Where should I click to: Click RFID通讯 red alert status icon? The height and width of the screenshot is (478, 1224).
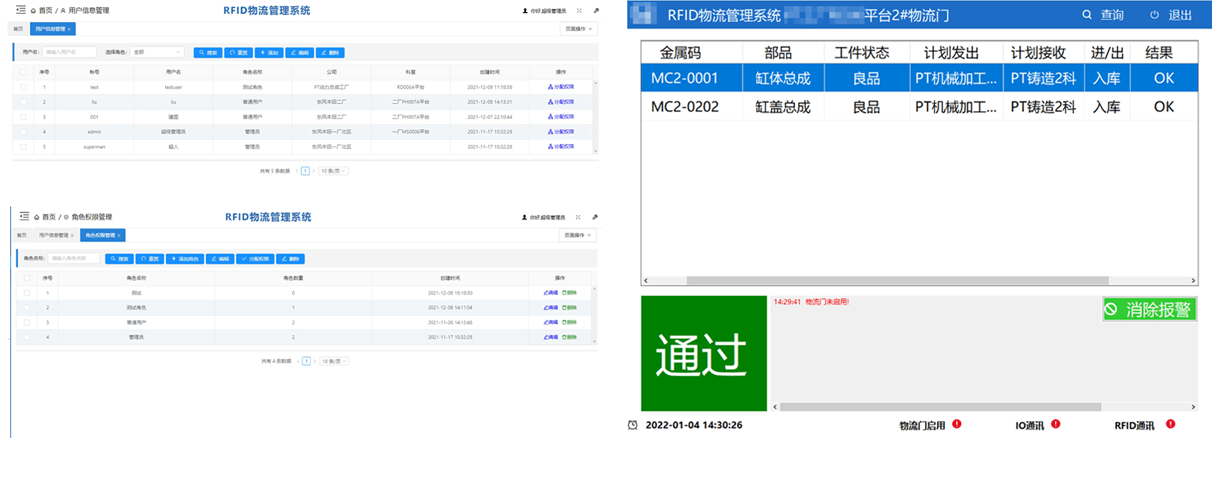tap(1171, 424)
